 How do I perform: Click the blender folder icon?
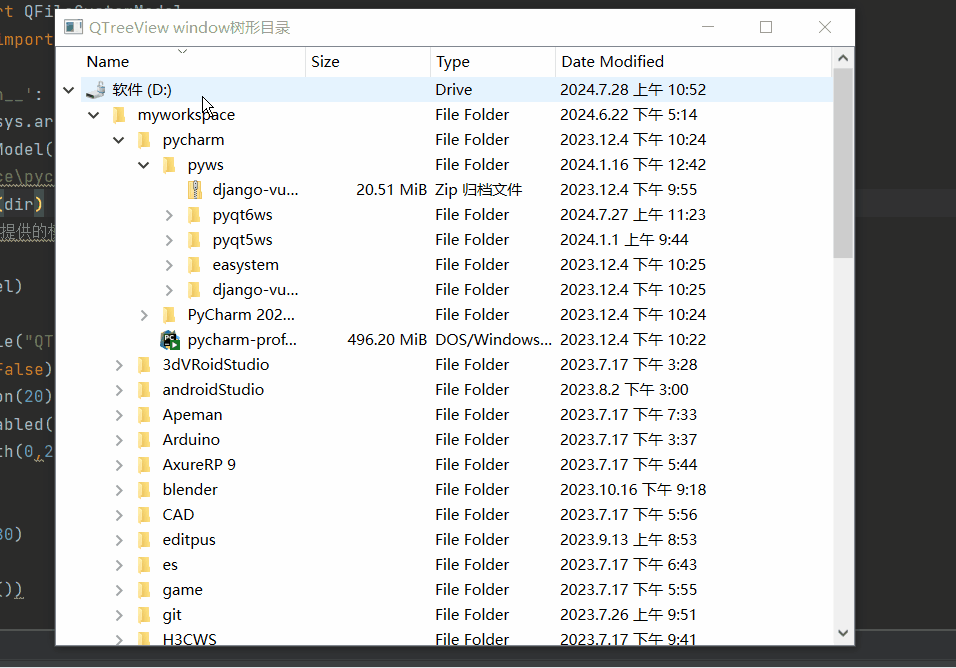[144, 489]
